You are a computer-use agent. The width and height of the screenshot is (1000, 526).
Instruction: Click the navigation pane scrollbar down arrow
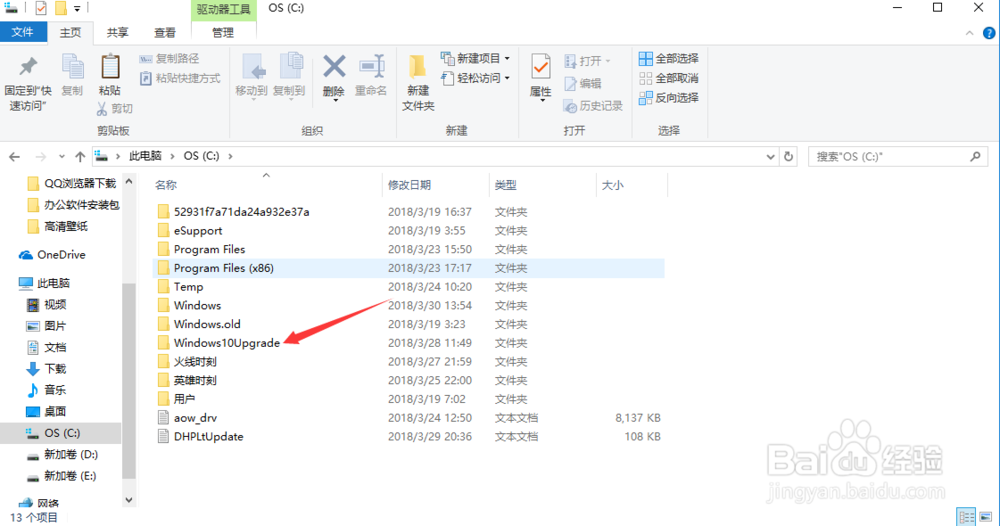tap(129, 500)
